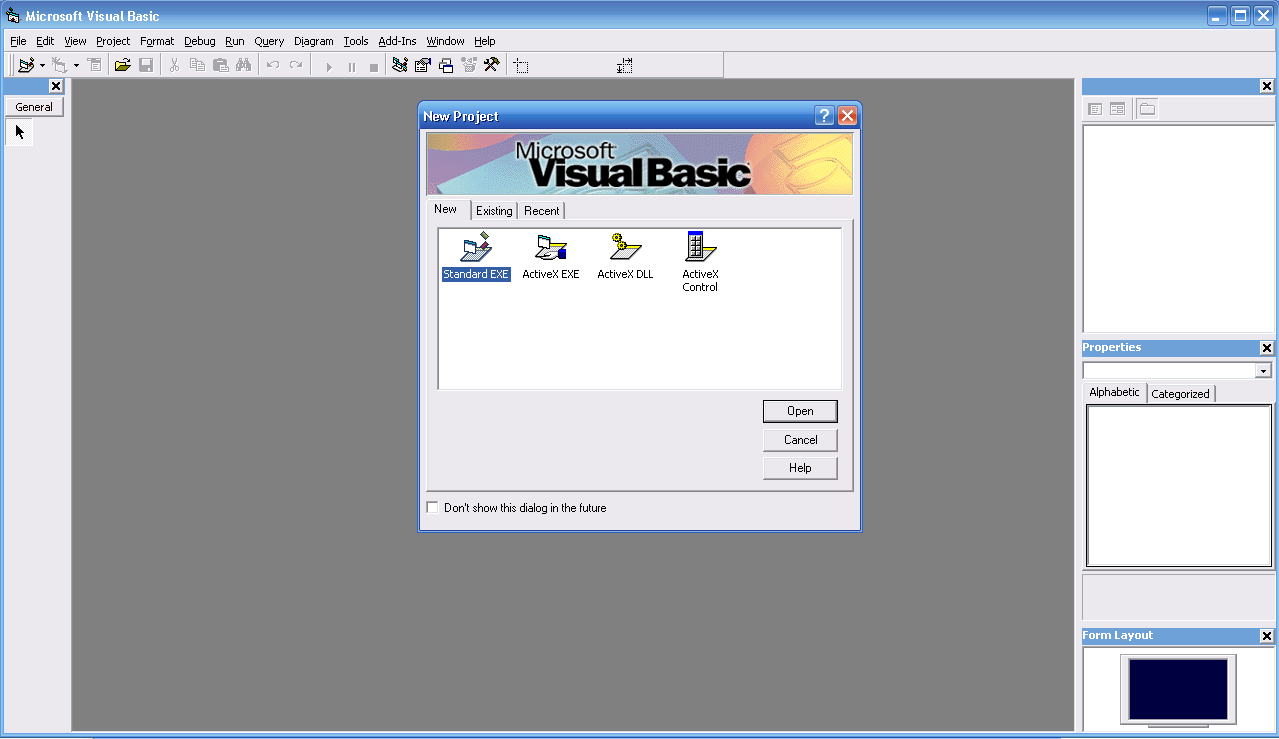Open Form Layout Window toolbar icon
Screen dimensions: 1279x739
coord(446,65)
